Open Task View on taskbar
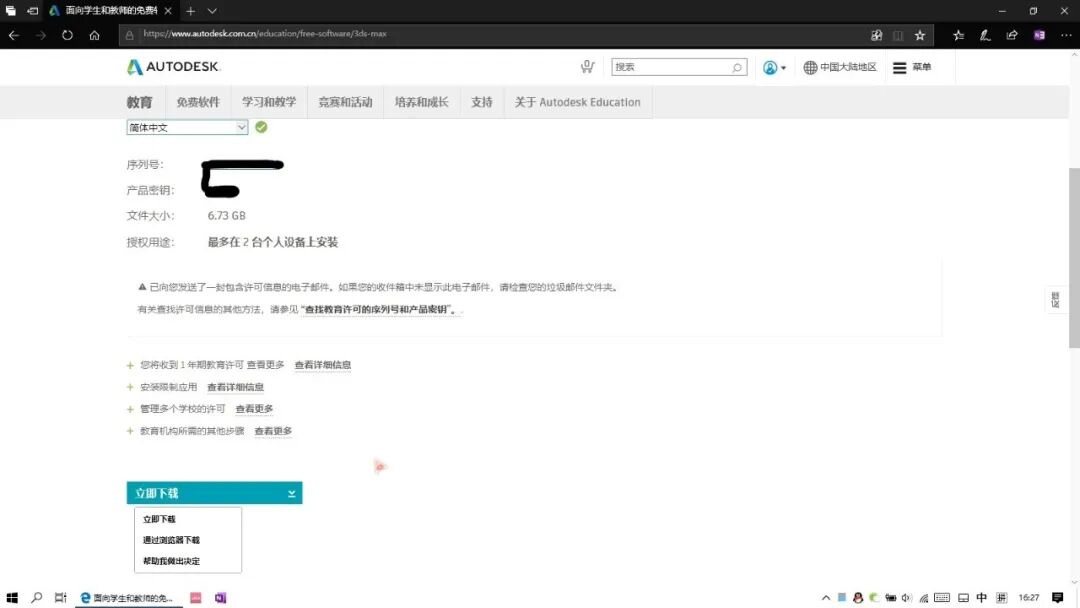 coord(61,598)
